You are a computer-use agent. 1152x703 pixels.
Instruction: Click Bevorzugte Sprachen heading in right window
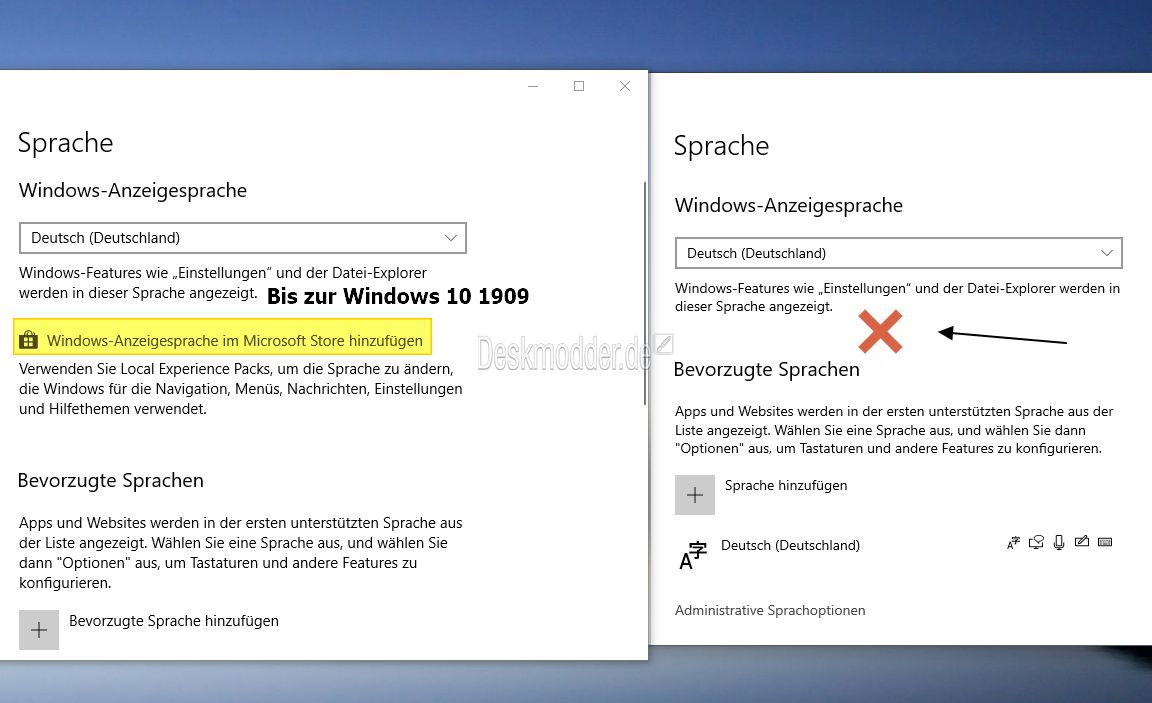[x=767, y=369]
